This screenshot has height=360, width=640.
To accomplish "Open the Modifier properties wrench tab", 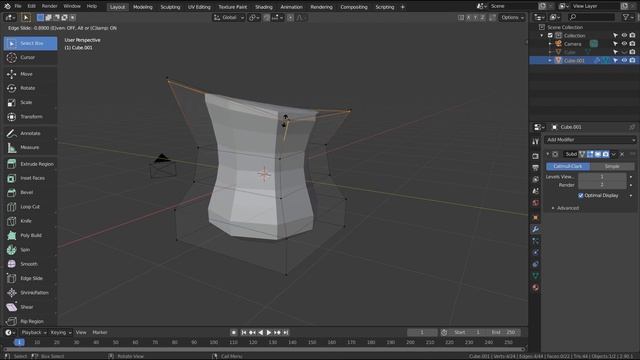I will [536, 229].
